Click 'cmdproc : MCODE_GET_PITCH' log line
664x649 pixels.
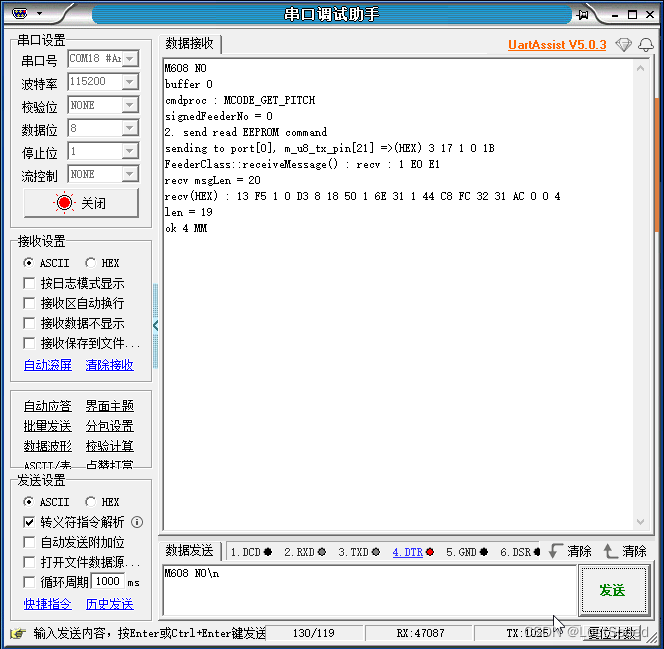pos(240,100)
